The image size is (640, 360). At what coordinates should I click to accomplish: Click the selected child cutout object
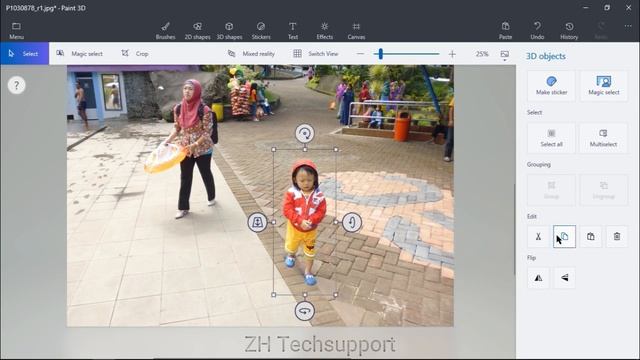click(304, 222)
